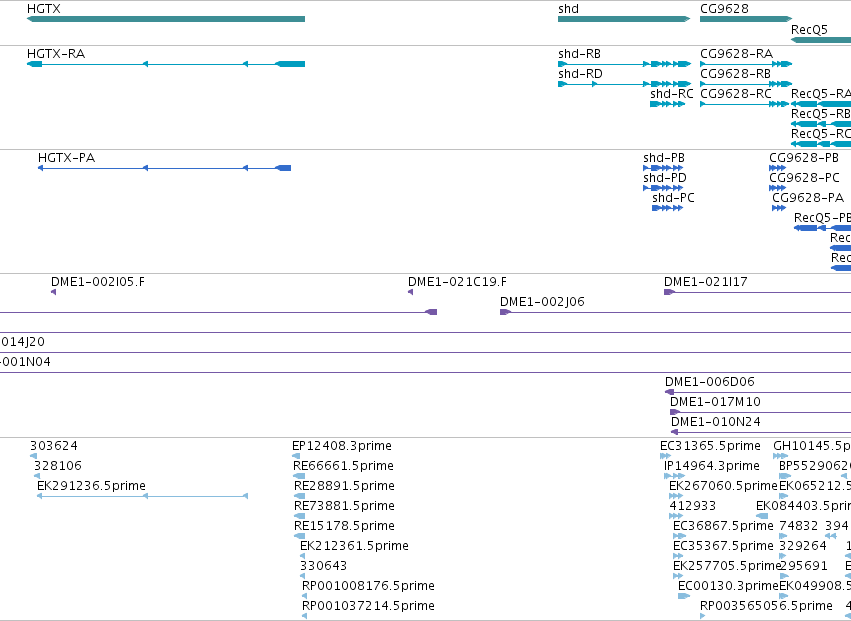This screenshot has height=621, width=851.
Task: Click the RP001008176.5prime EST label
Action: pos(368,586)
